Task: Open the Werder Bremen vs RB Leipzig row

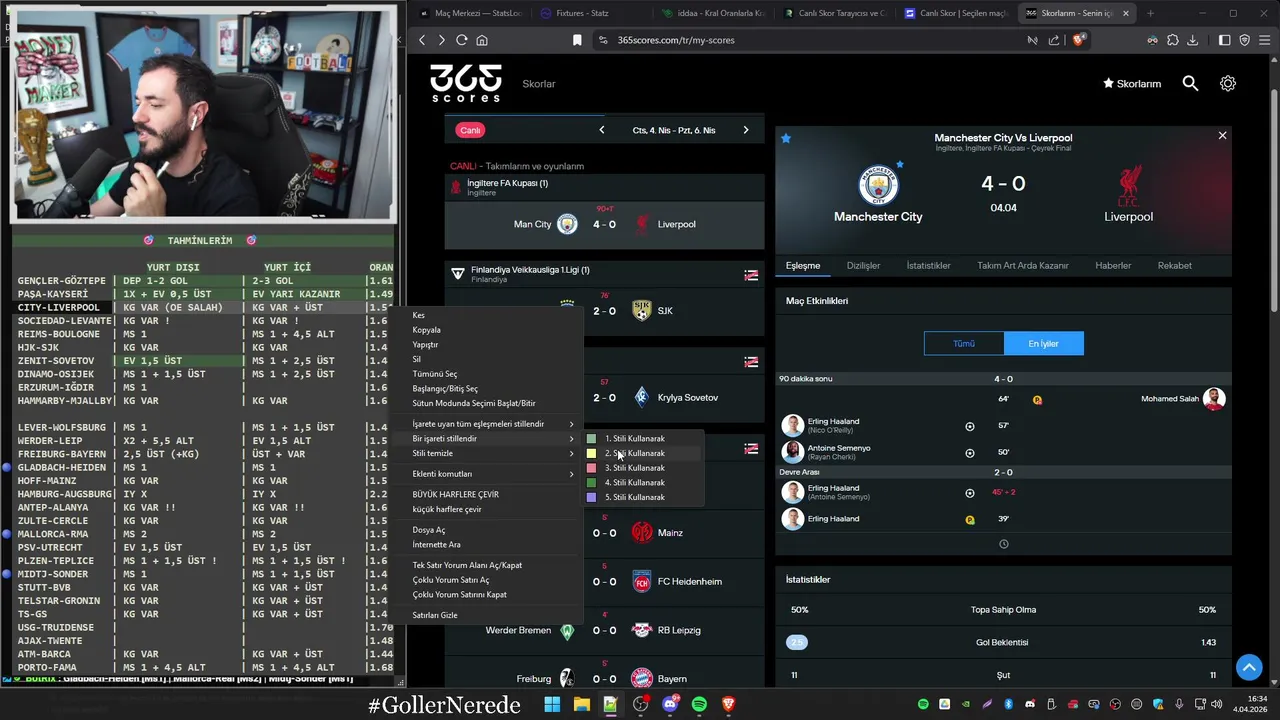Action: tap(604, 630)
